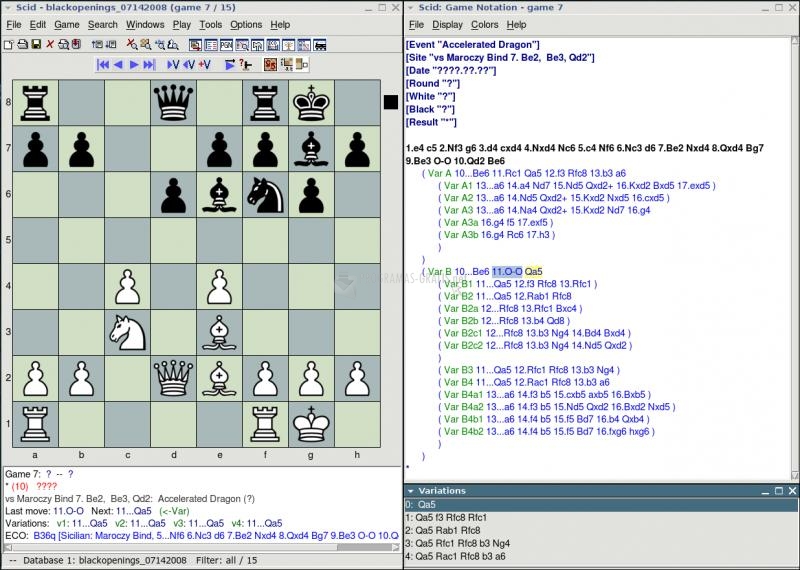Toggle autoplay mode button
This screenshot has width=800, height=570.
coord(230,65)
